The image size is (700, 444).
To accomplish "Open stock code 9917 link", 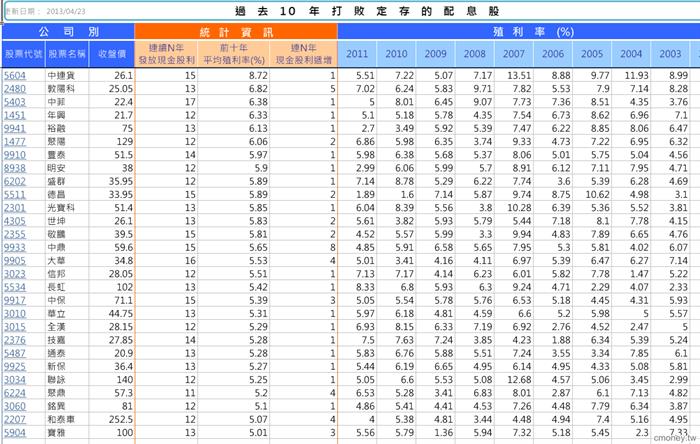I will point(15,300).
